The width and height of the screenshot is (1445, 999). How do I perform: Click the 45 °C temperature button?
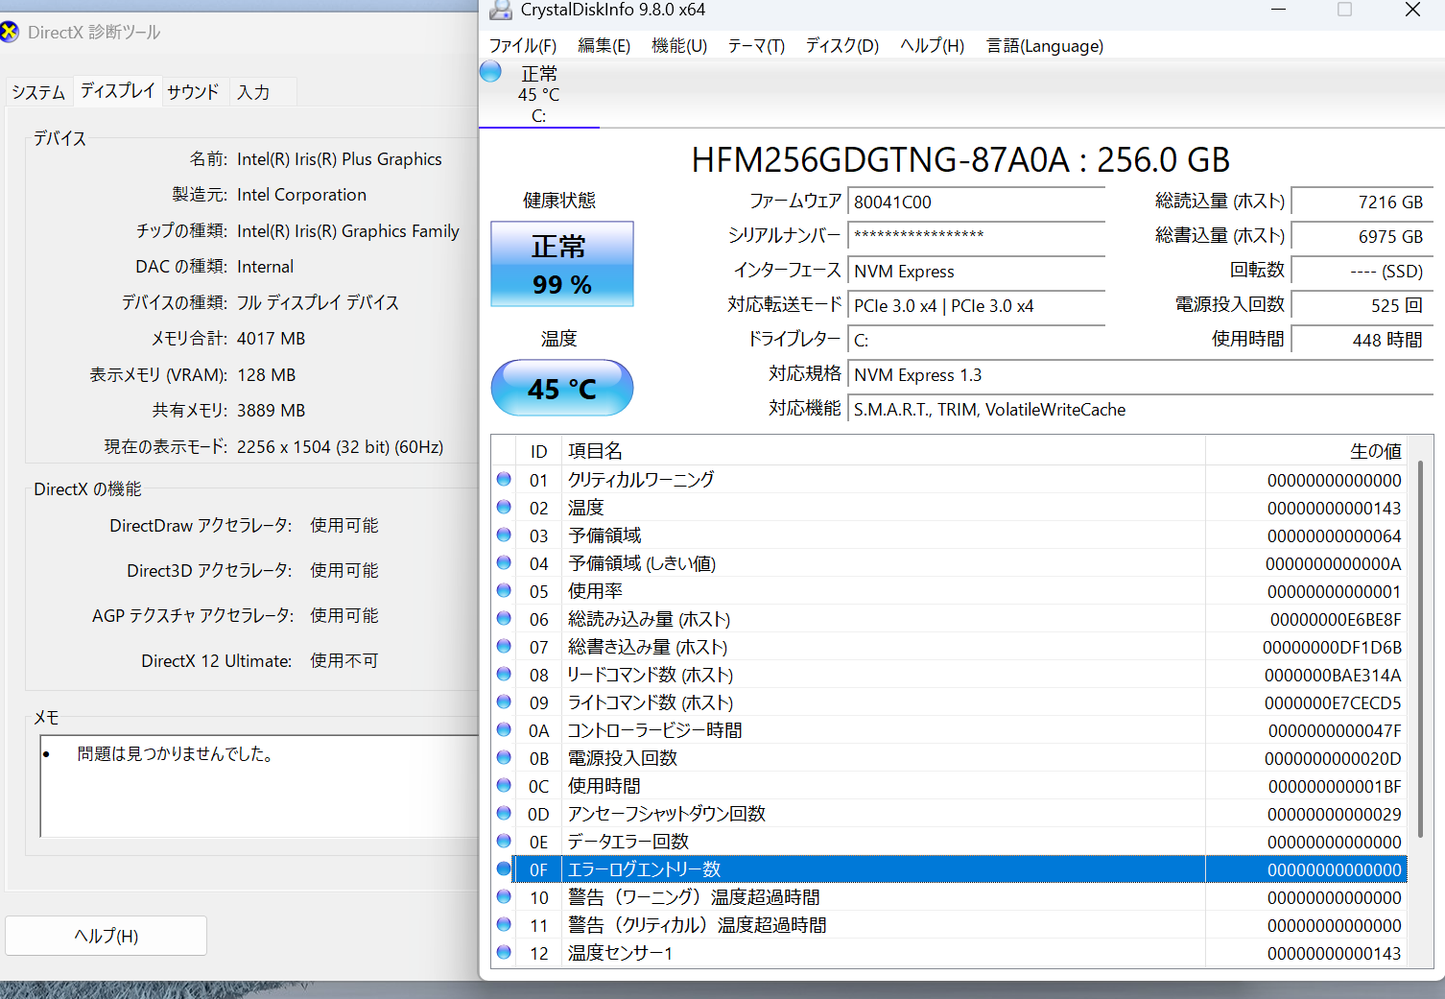[562, 388]
